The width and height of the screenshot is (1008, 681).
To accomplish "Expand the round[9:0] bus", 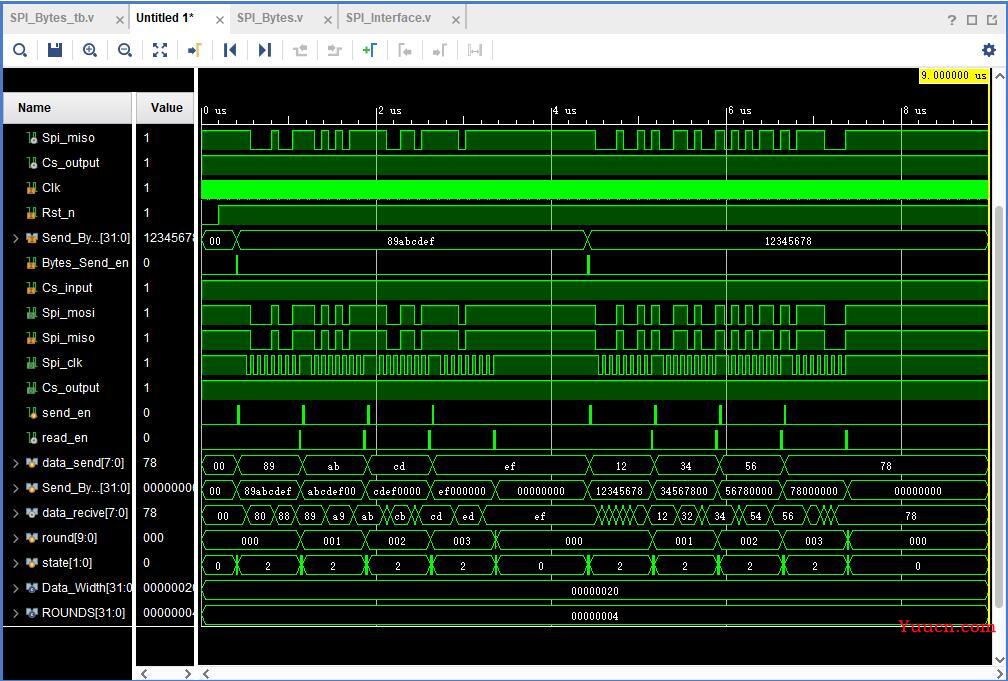I will (15, 538).
